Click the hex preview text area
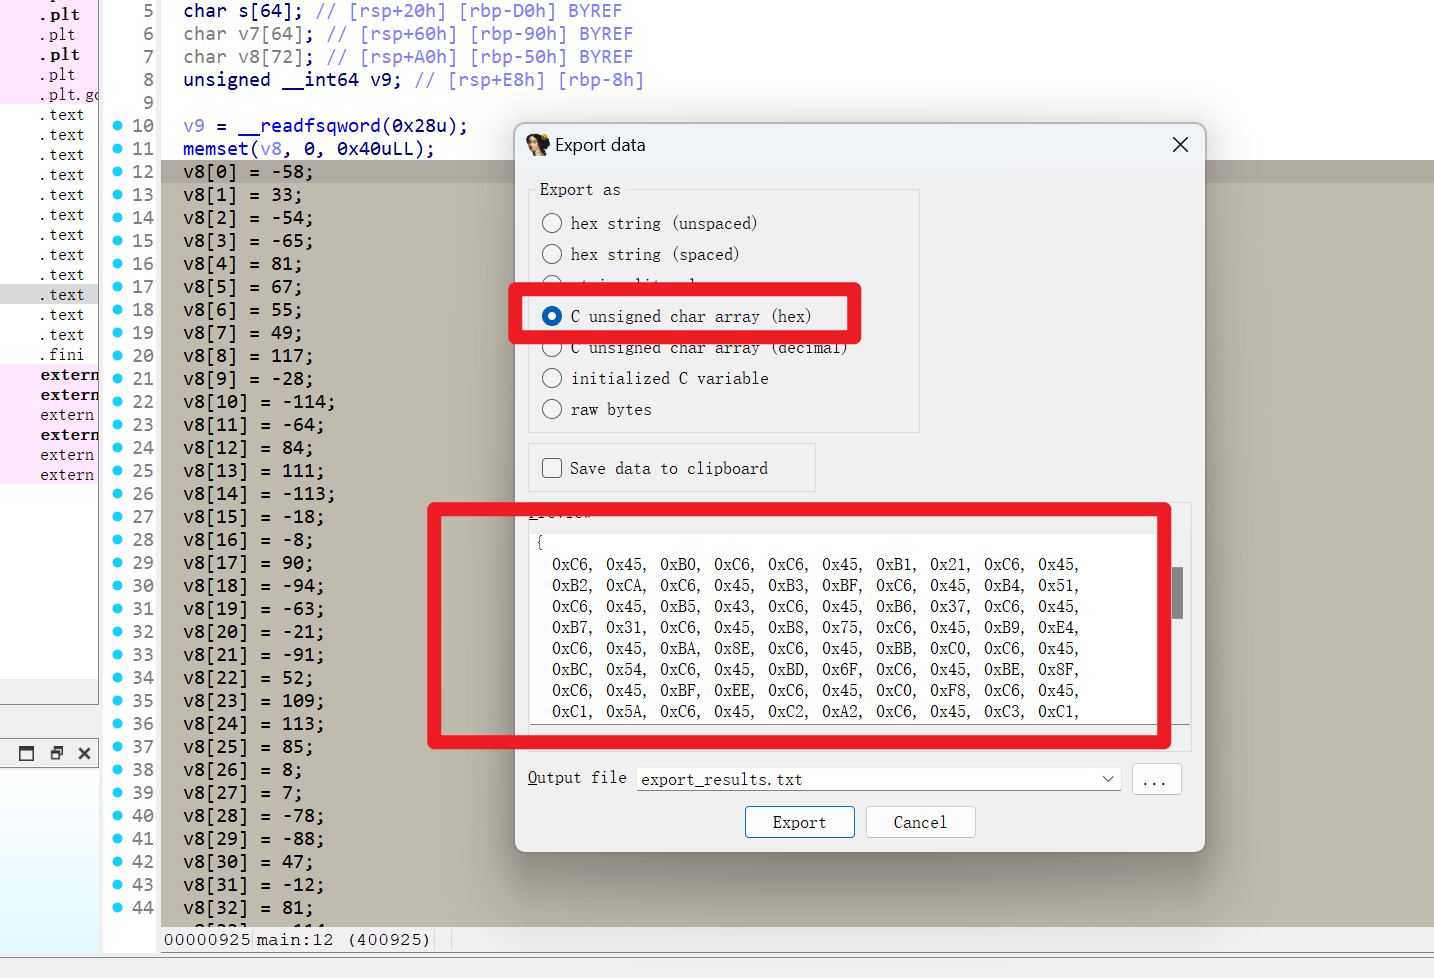The height and width of the screenshot is (978, 1434). tap(850, 627)
